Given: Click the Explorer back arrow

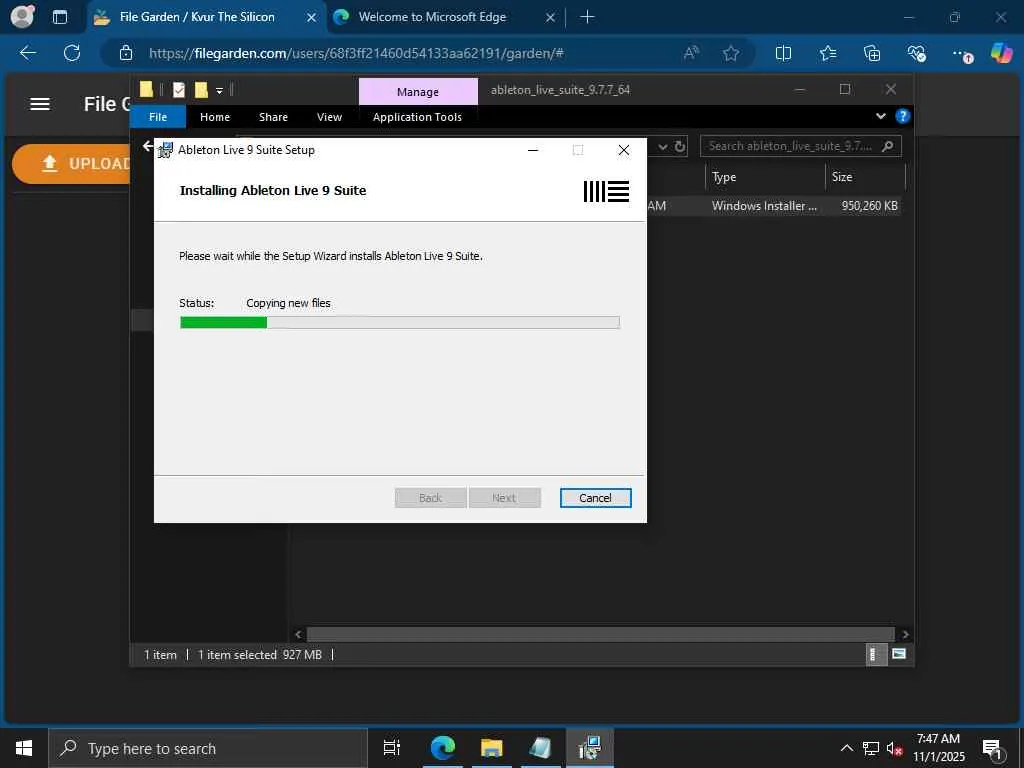Looking at the screenshot, I should [x=148, y=146].
